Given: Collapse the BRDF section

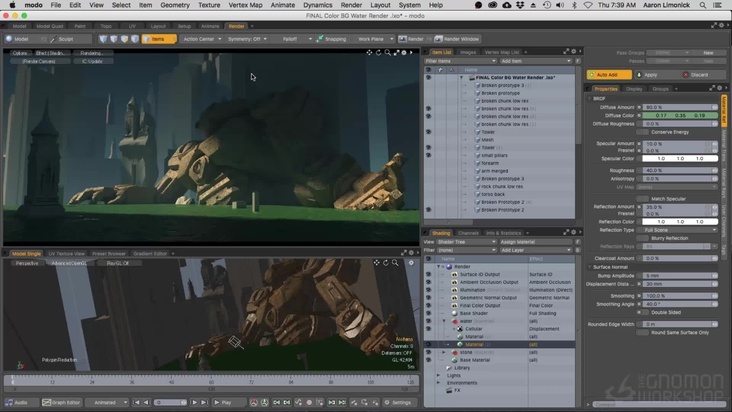Looking at the screenshot, I should point(589,99).
